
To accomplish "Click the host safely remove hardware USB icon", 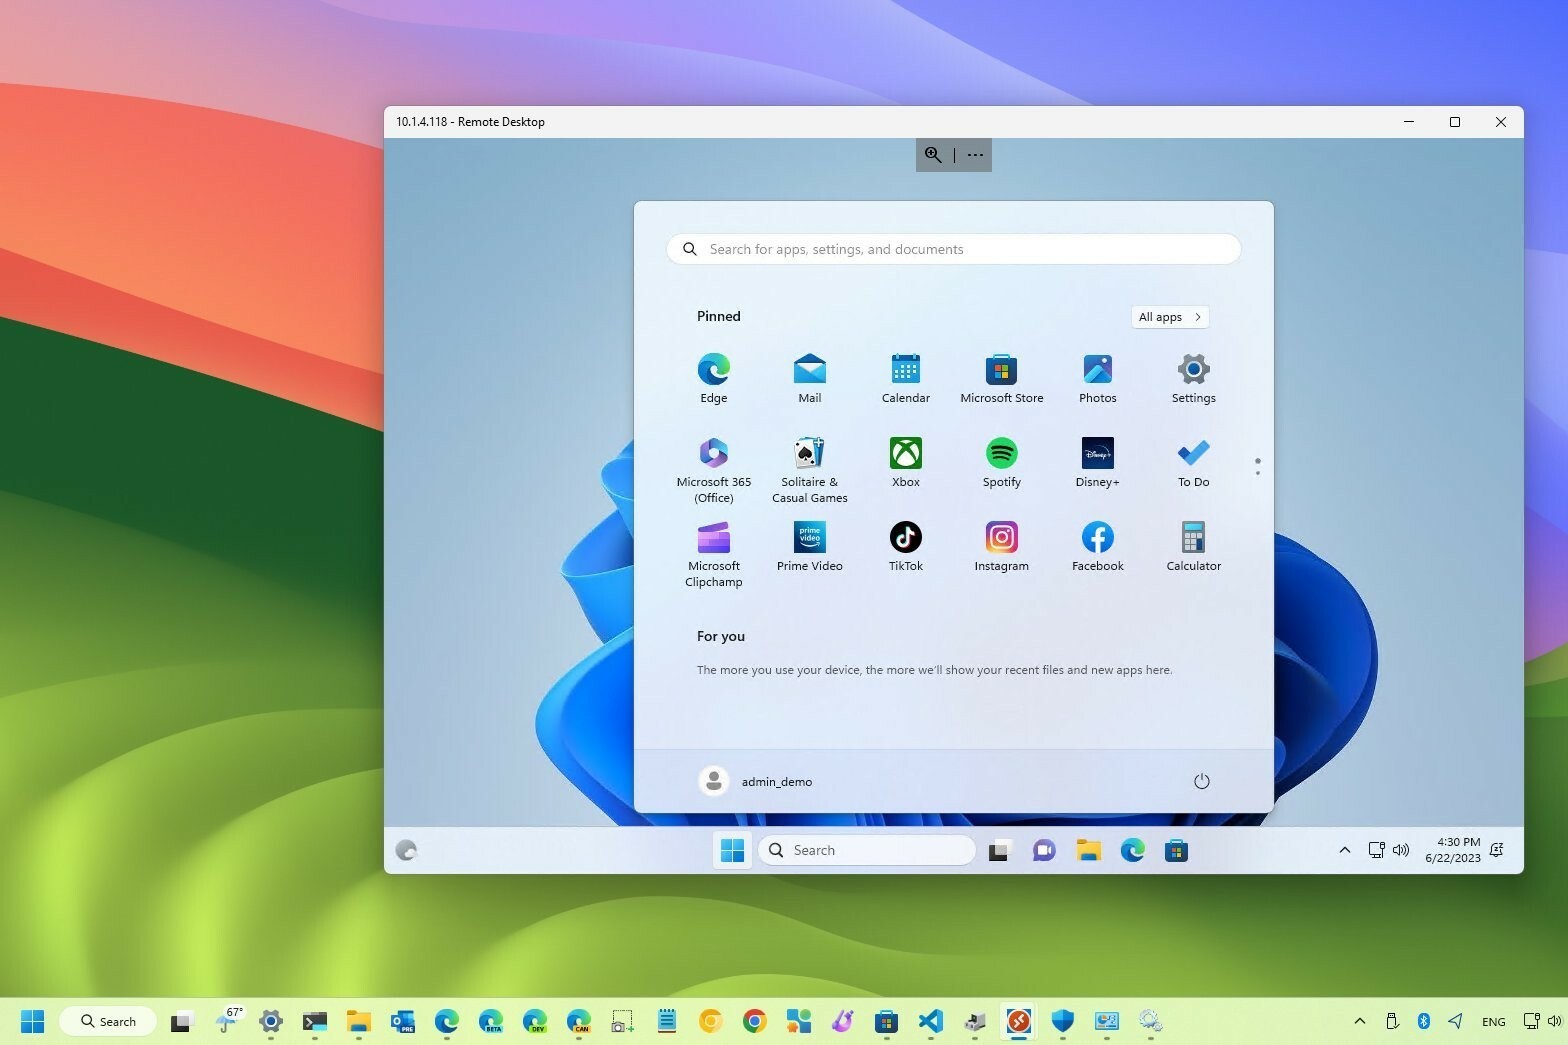I will click(x=1391, y=1021).
